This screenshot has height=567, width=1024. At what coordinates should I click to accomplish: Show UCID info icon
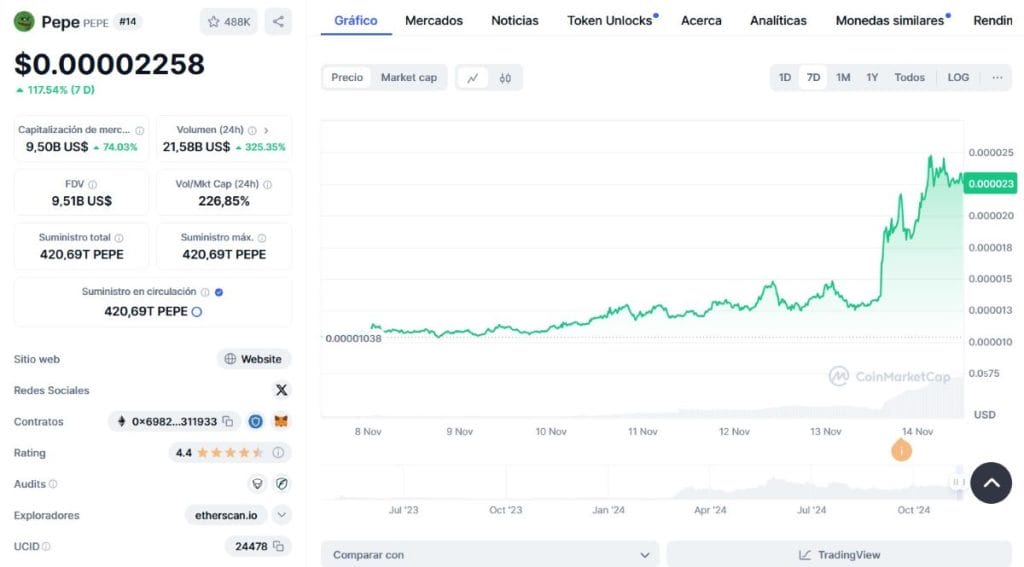click(x=46, y=547)
